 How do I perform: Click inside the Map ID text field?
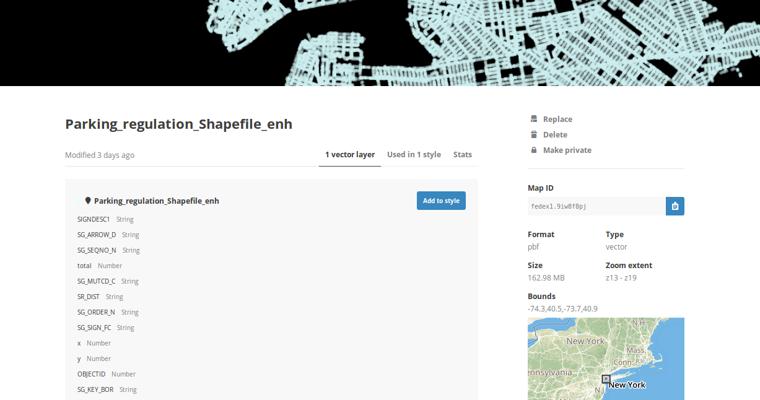click(596, 206)
